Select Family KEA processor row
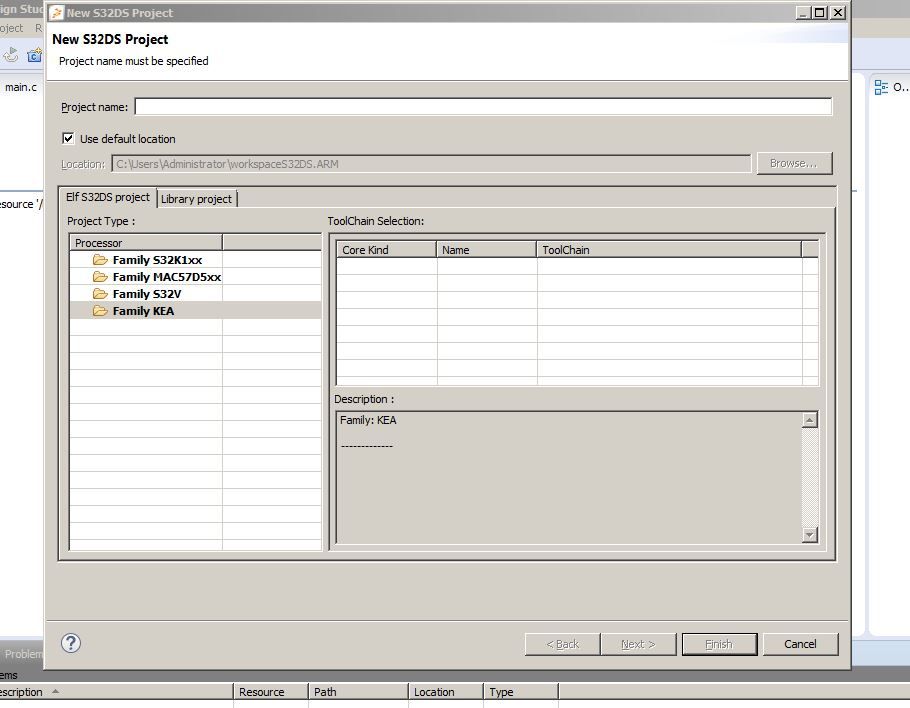Screen dimensions: 910x708 coord(195,311)
